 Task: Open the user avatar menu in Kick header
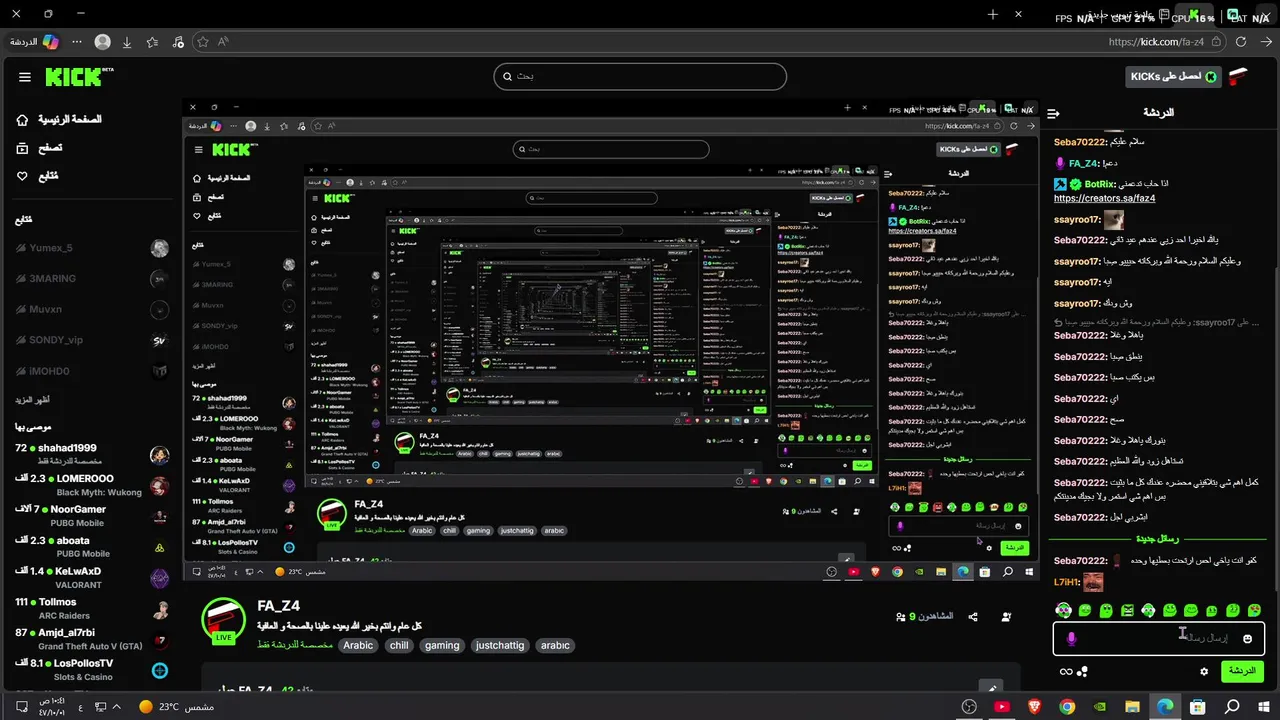click(1239, 77)
